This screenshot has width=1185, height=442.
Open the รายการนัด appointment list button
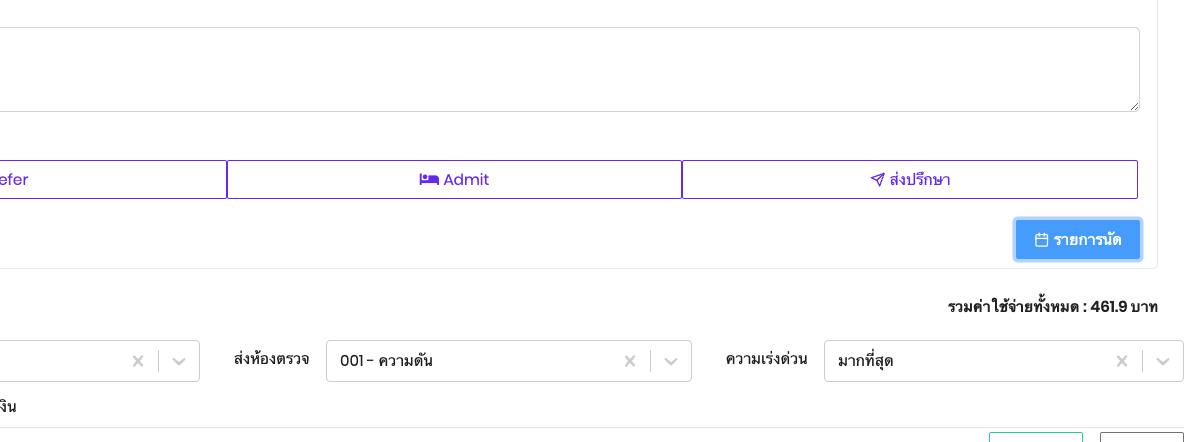tap(1078, 240)
